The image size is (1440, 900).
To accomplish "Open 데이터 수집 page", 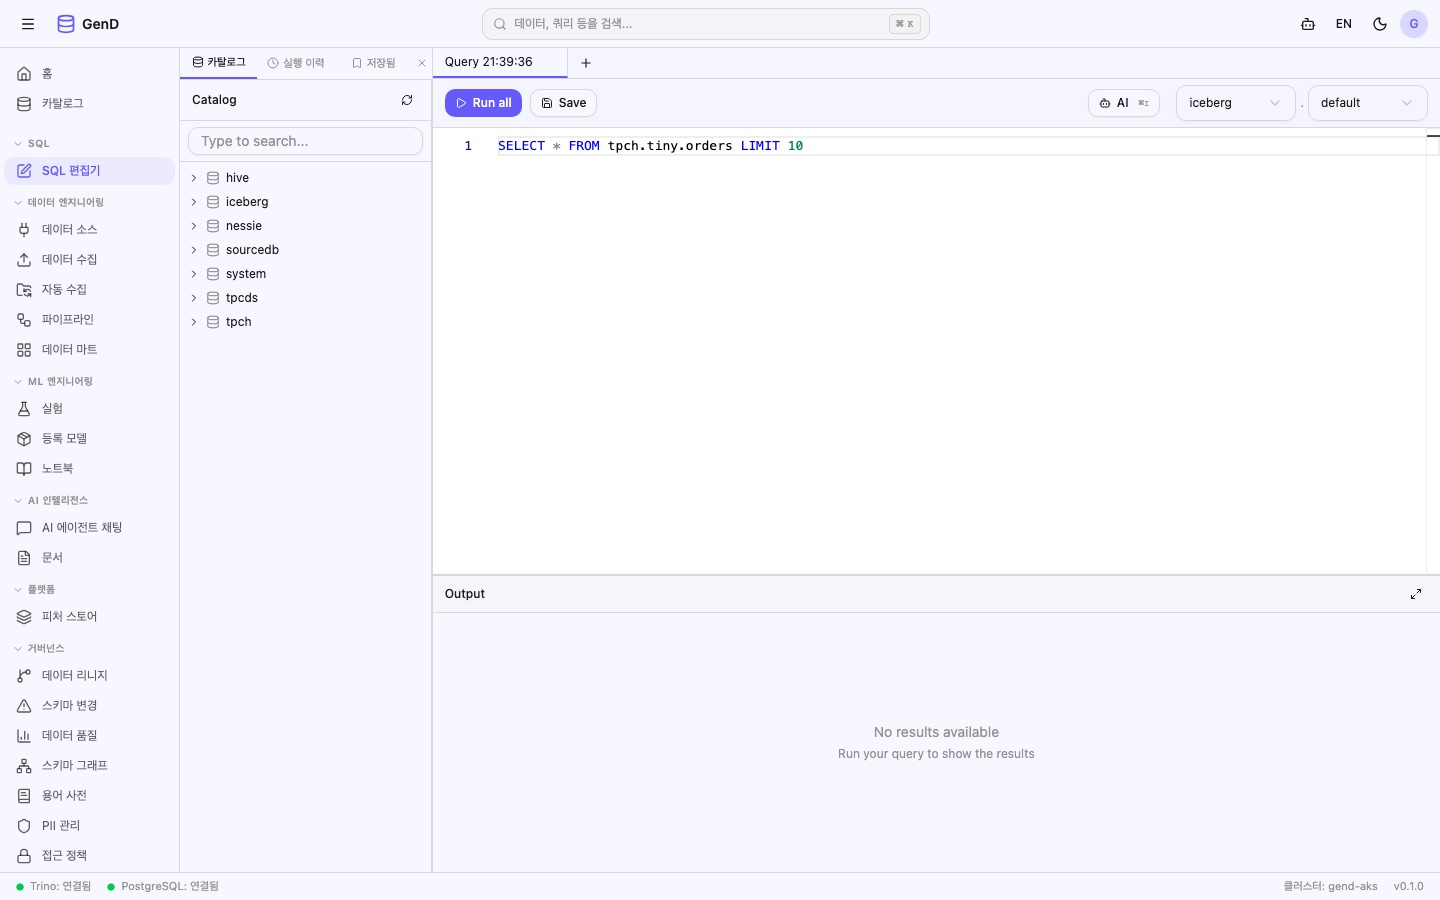I will pyautogui.click(x=90, y=260).
